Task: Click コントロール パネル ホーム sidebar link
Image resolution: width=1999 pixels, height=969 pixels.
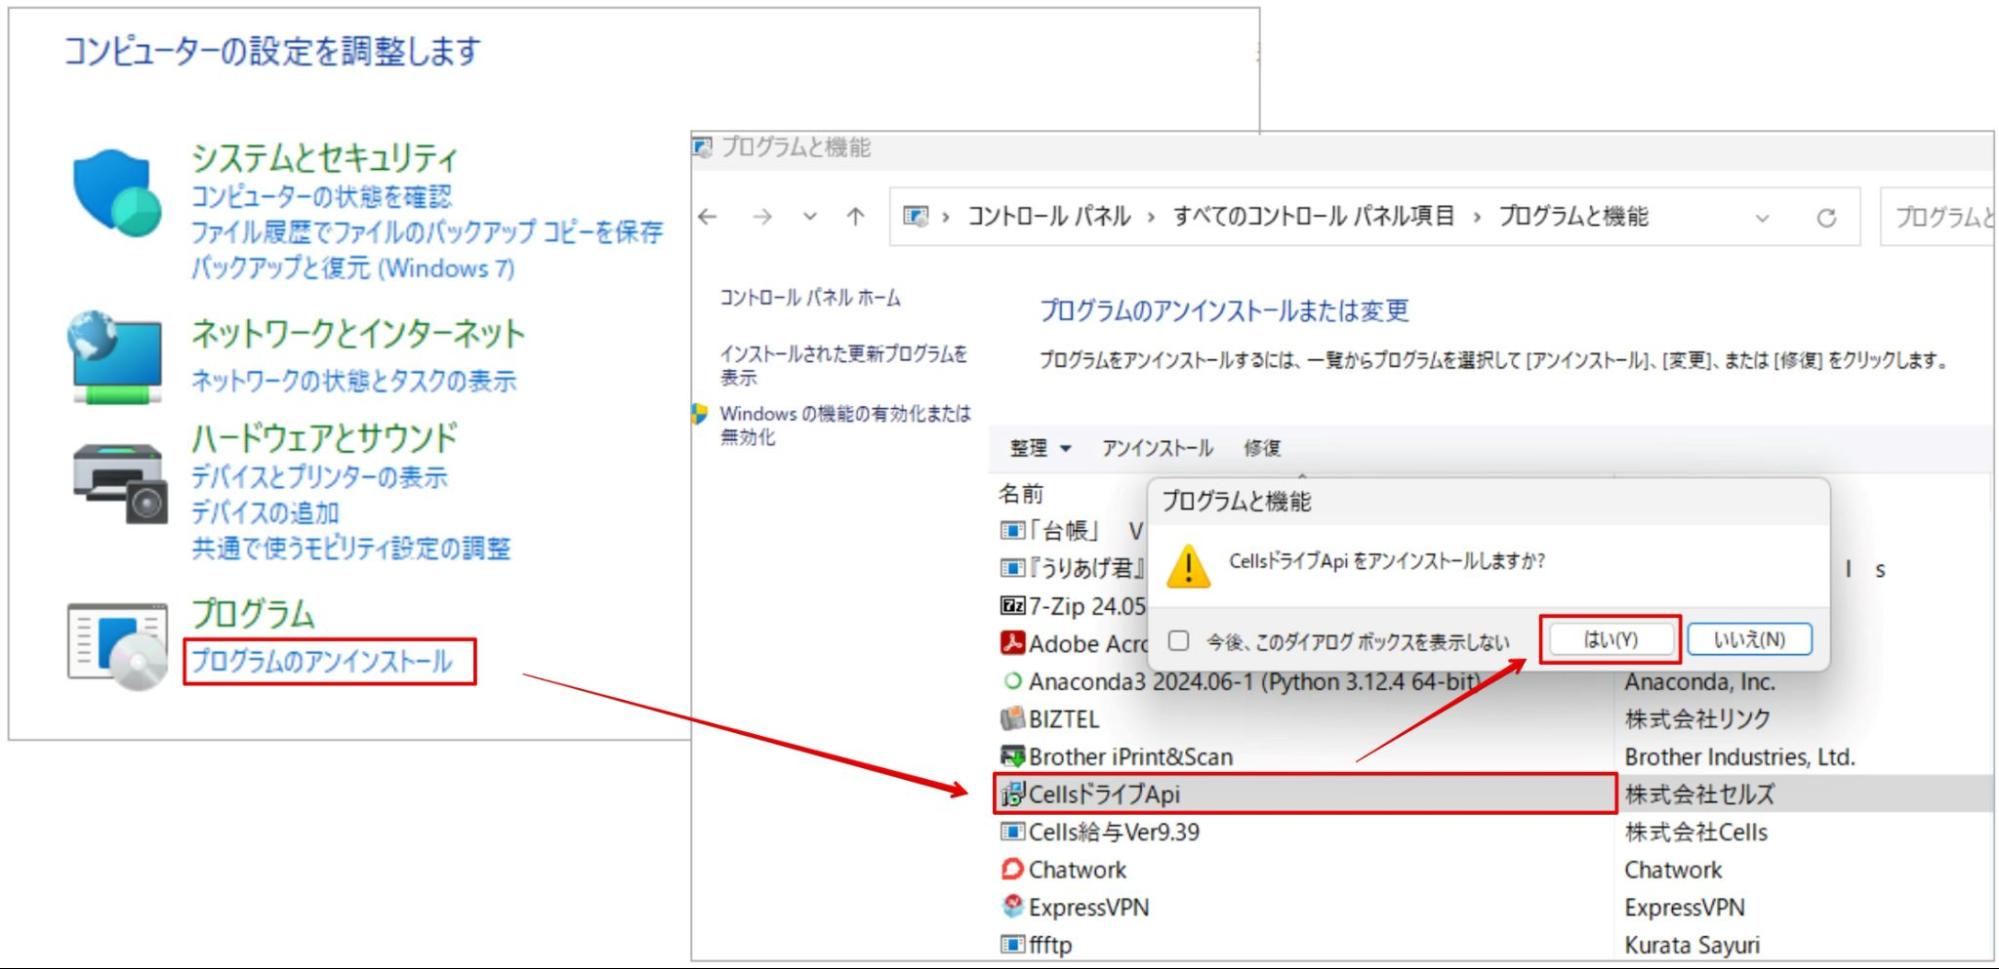Action: (x=810, y=298)
